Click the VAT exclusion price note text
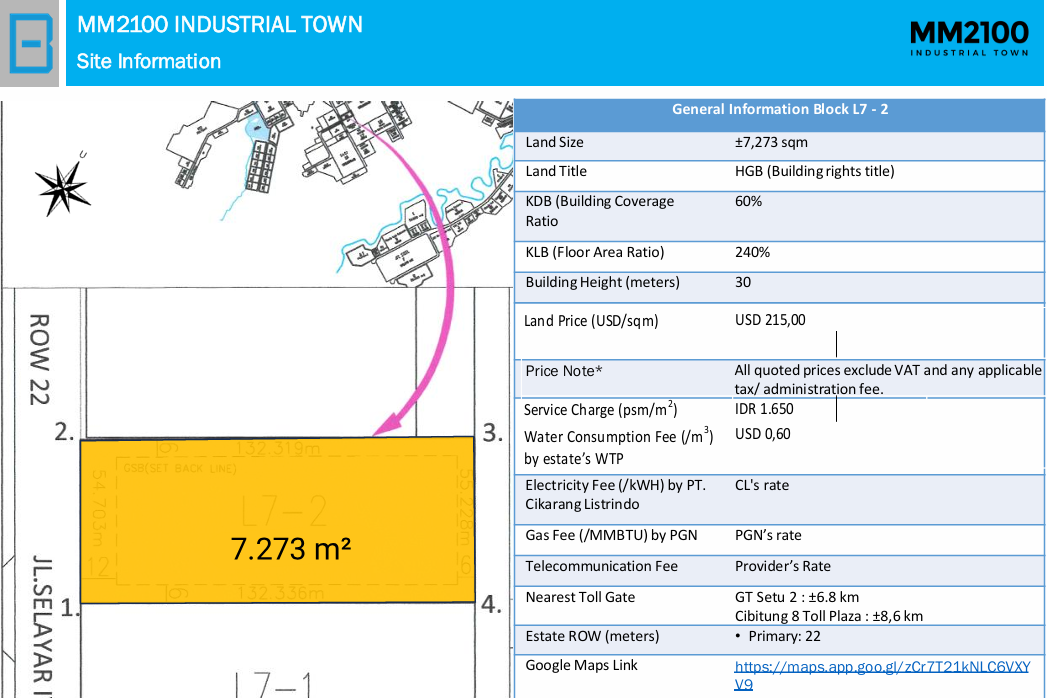 click(x=888, y=379)
